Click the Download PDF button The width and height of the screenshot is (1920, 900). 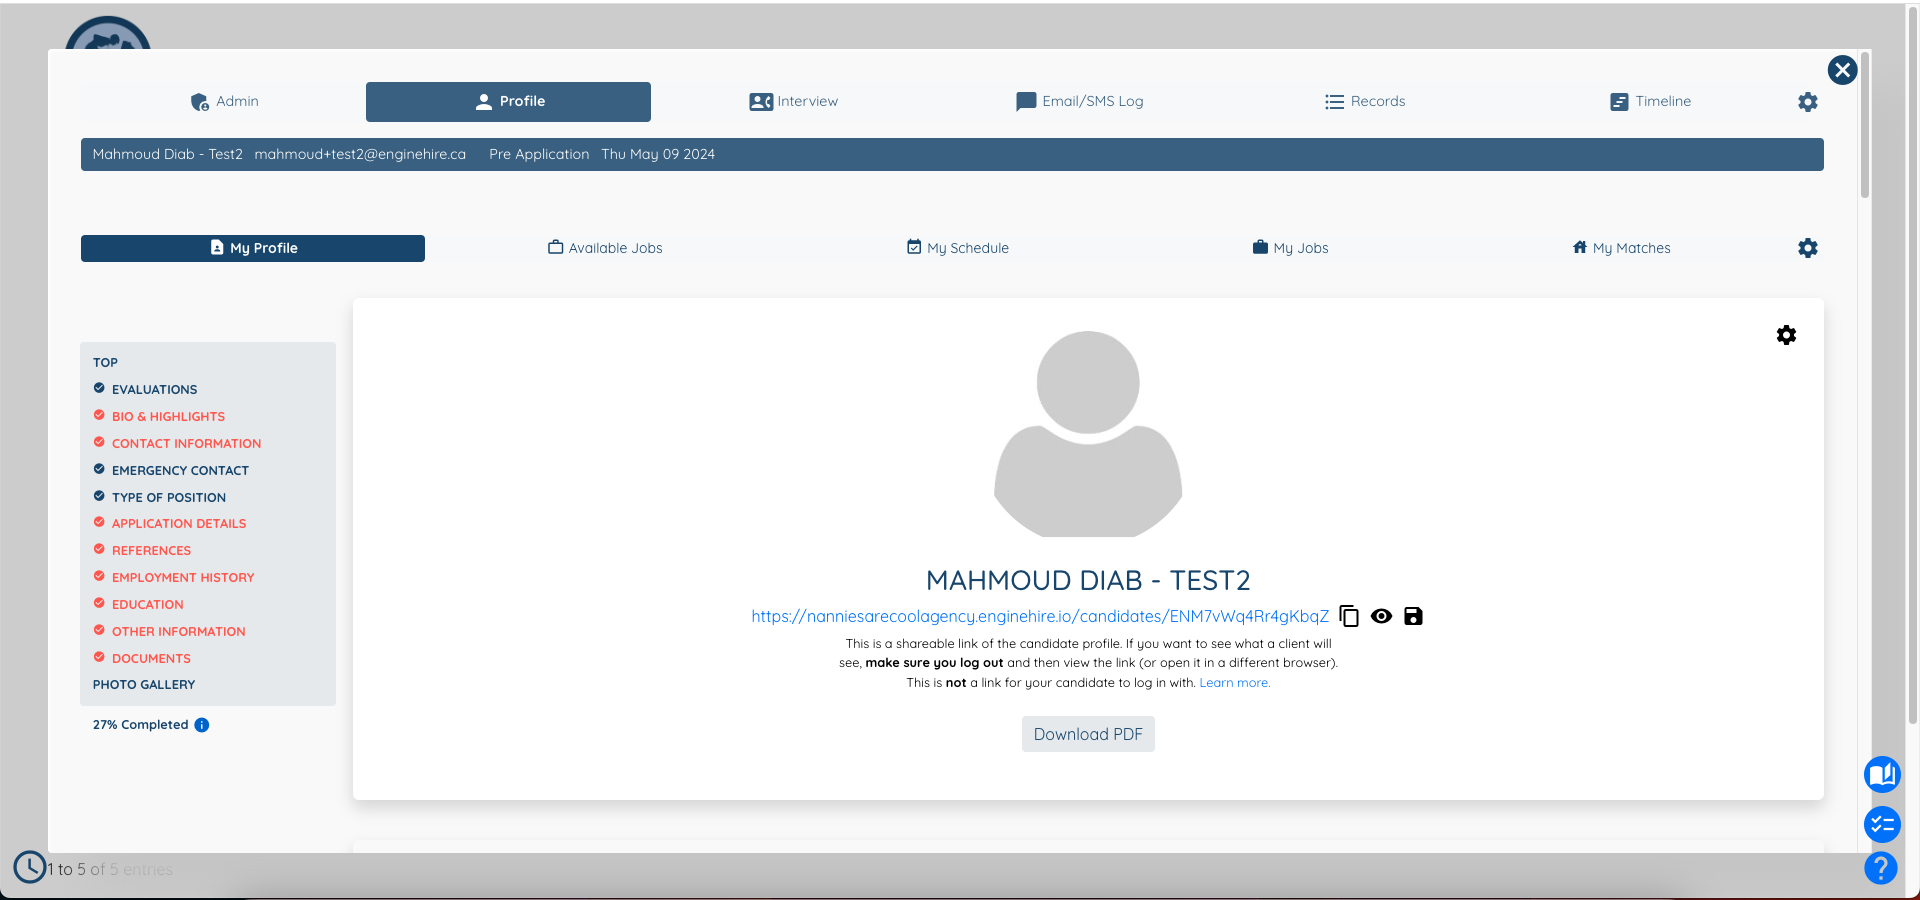click(x=1087, y=733)
